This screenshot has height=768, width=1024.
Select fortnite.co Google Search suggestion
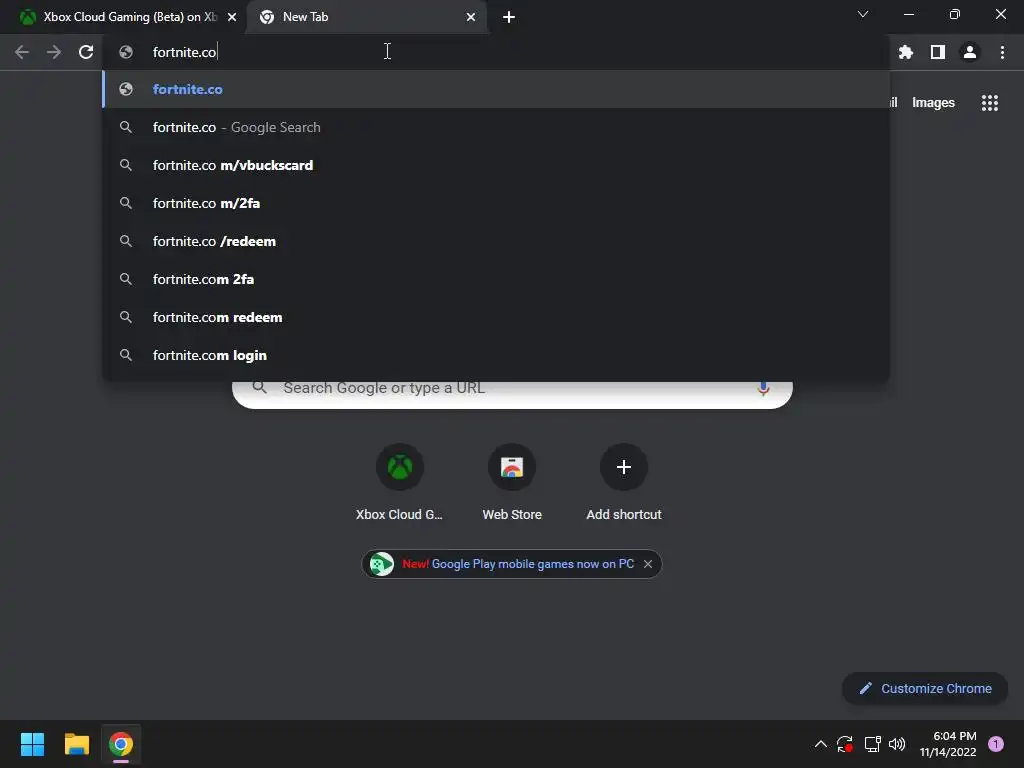coord(496,127)
